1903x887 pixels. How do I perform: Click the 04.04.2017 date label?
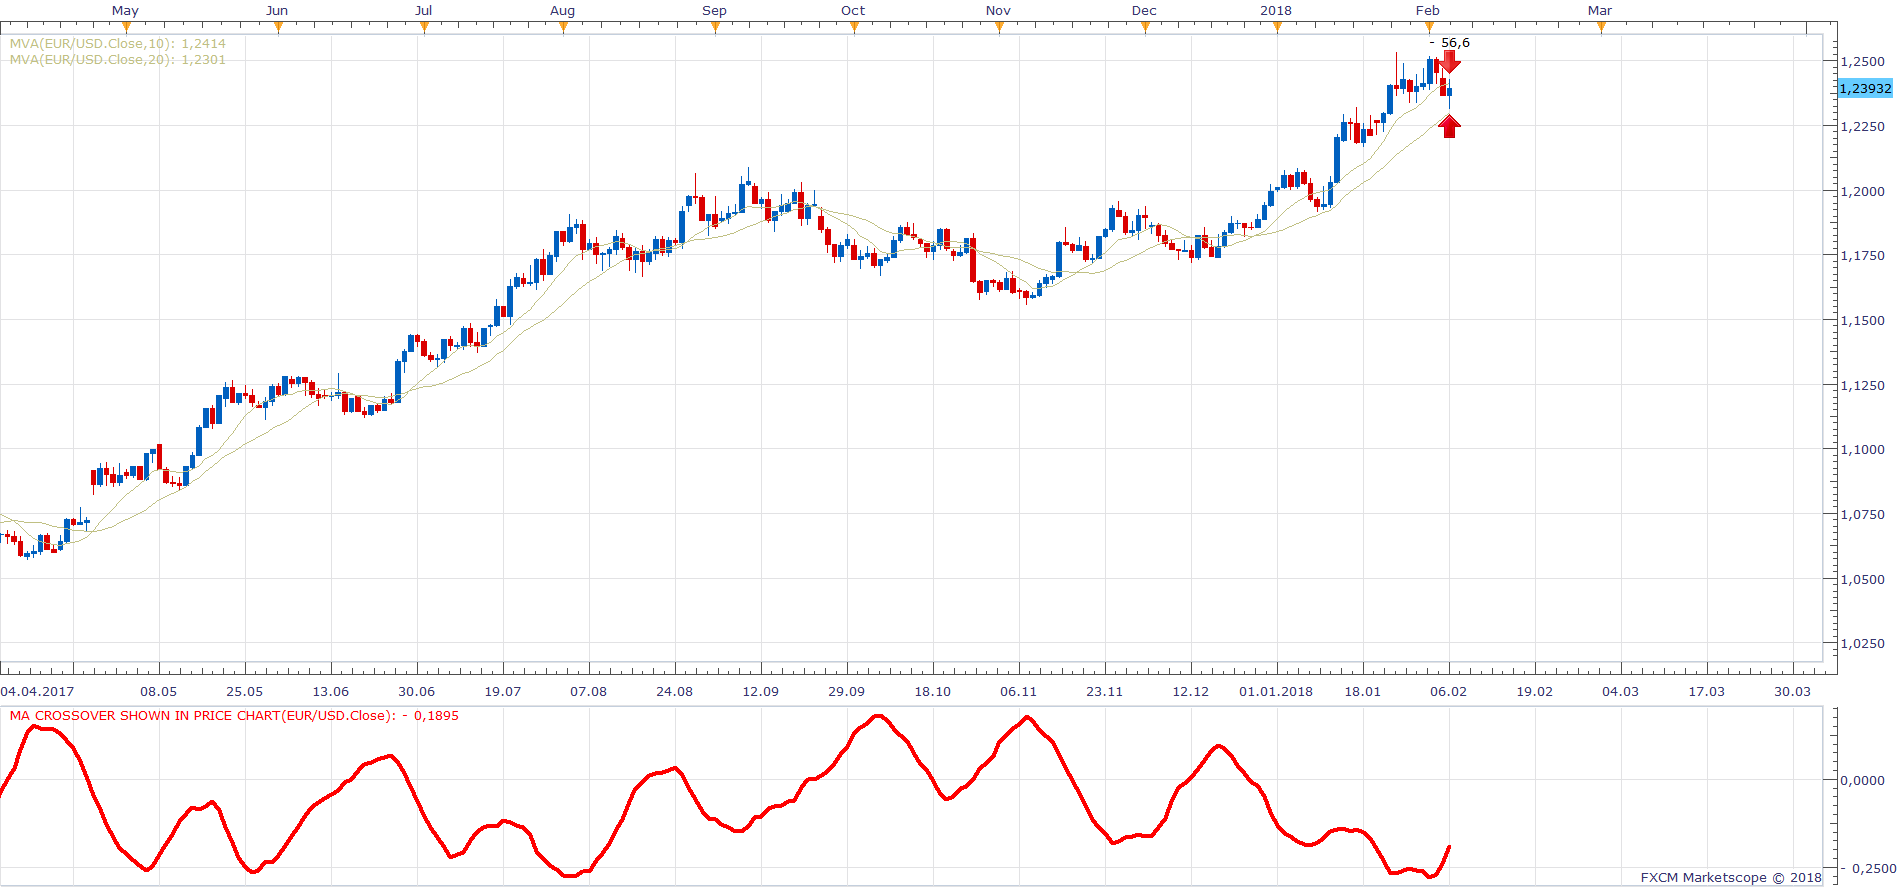38,692
